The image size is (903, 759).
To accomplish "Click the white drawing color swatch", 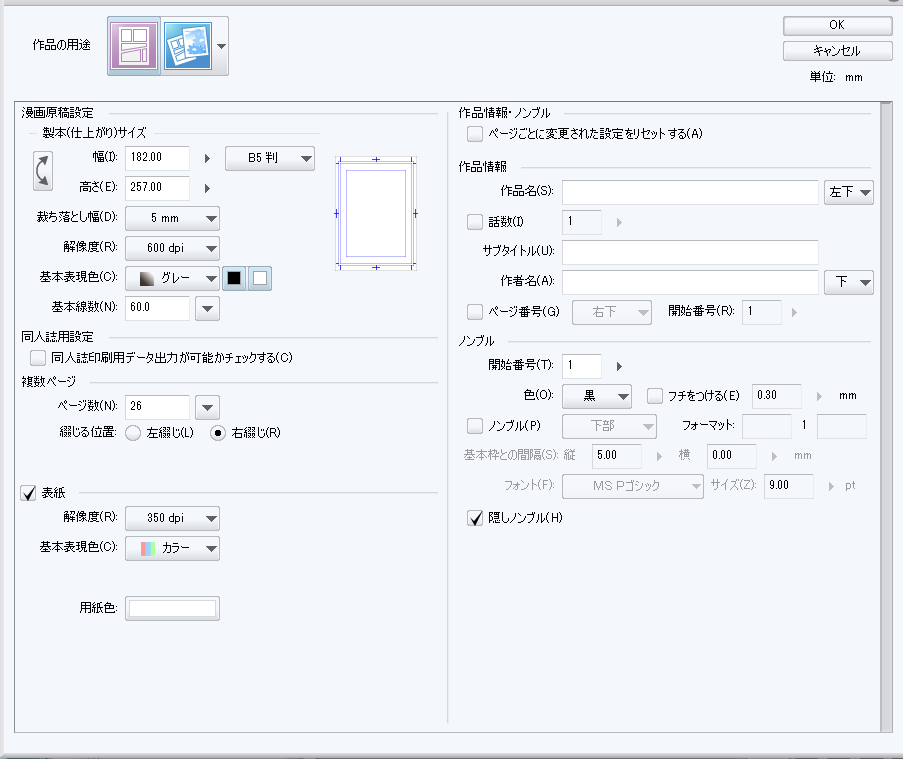I will pyautogui.click(x=260, y=279).
